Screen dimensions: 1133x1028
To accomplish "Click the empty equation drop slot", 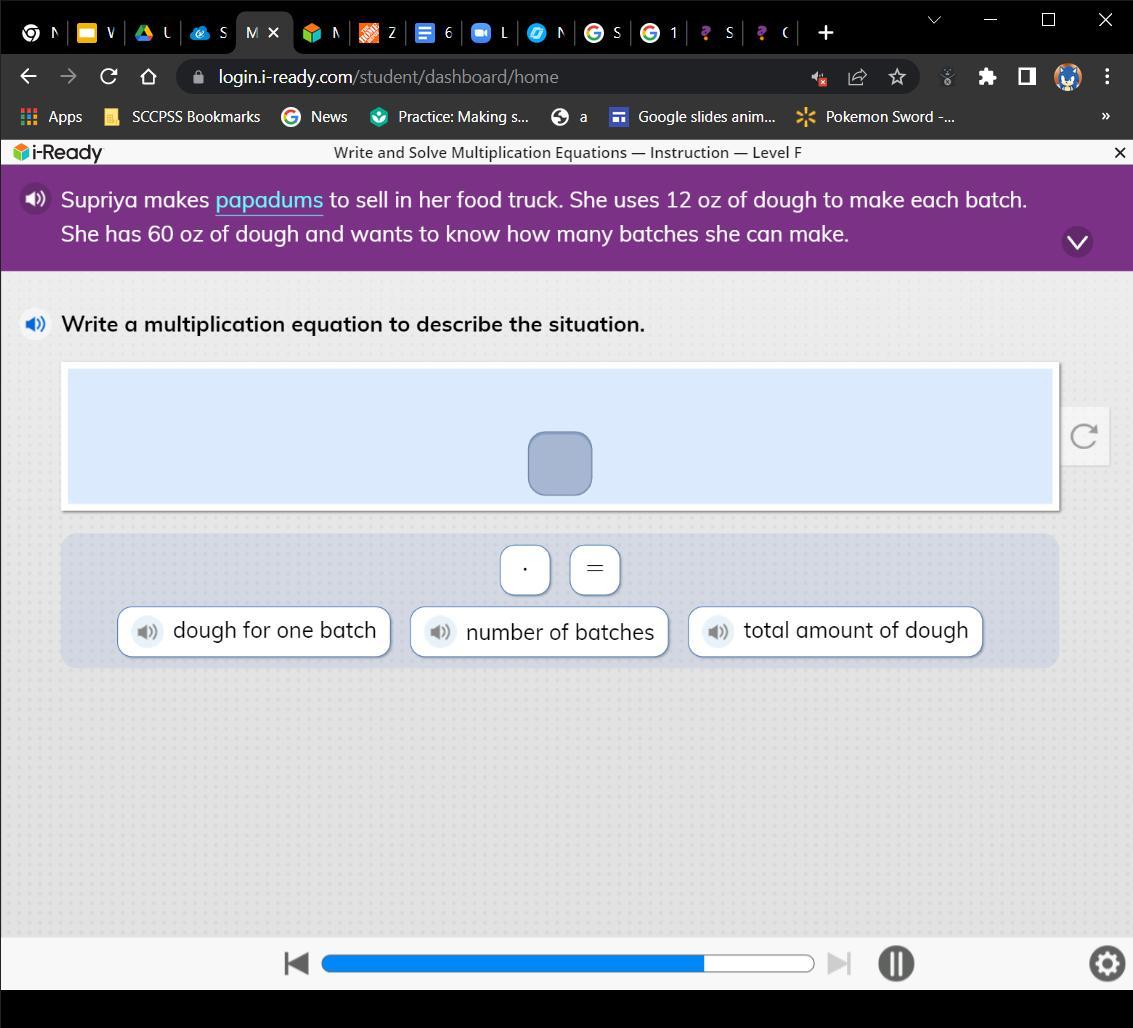I will (560, 463).
